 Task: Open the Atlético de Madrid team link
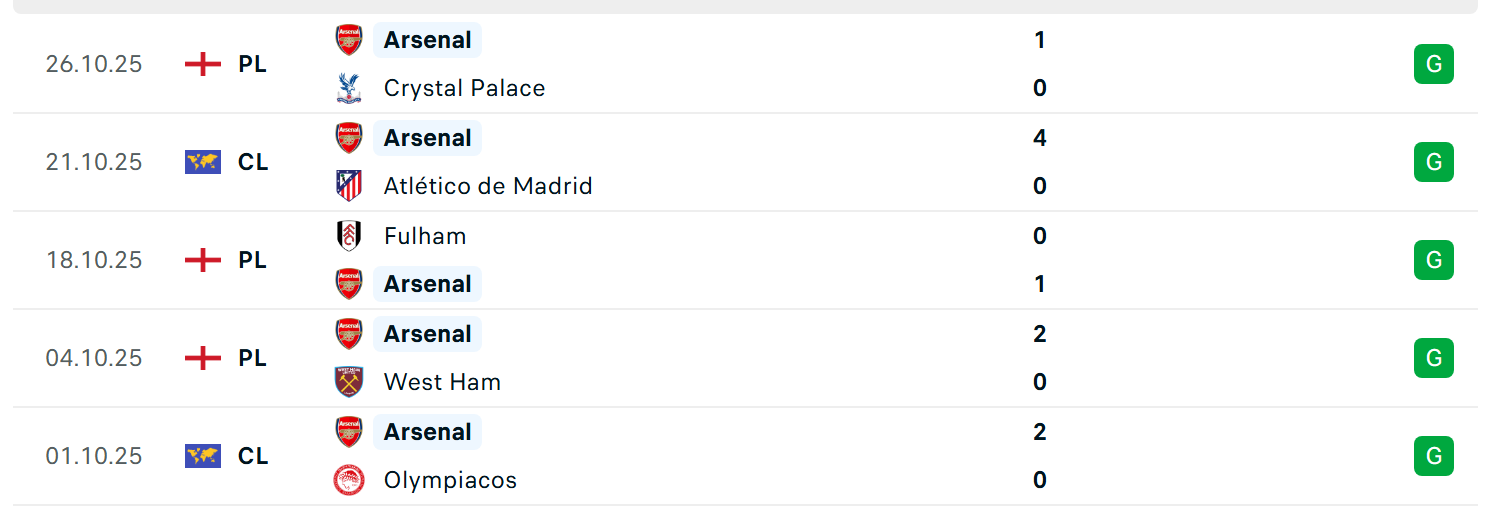click(488, 186)
